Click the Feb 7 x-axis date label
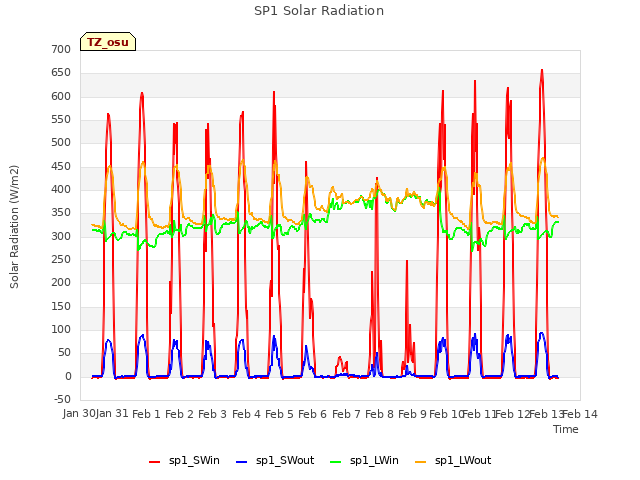Screen dimensions: 640x480 pyautogui.click(x=346, y=414)
